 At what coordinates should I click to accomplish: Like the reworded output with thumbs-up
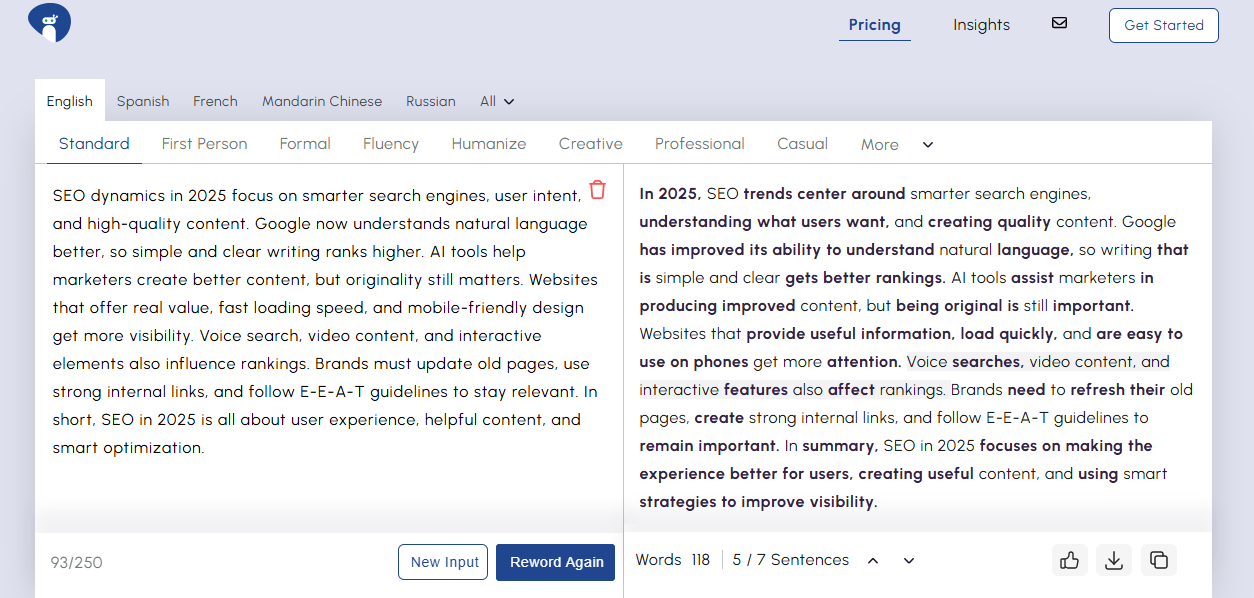pos(1069,560)
